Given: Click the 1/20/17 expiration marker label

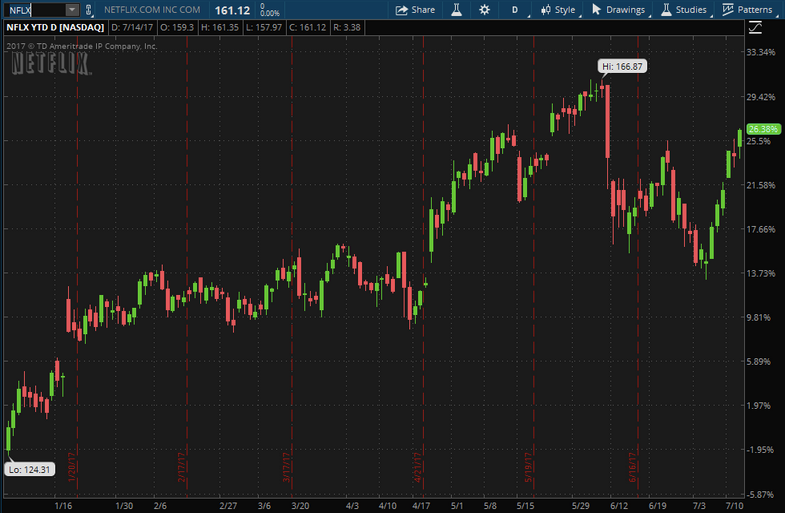Looking at the screenshot, I should coord(72,467).
